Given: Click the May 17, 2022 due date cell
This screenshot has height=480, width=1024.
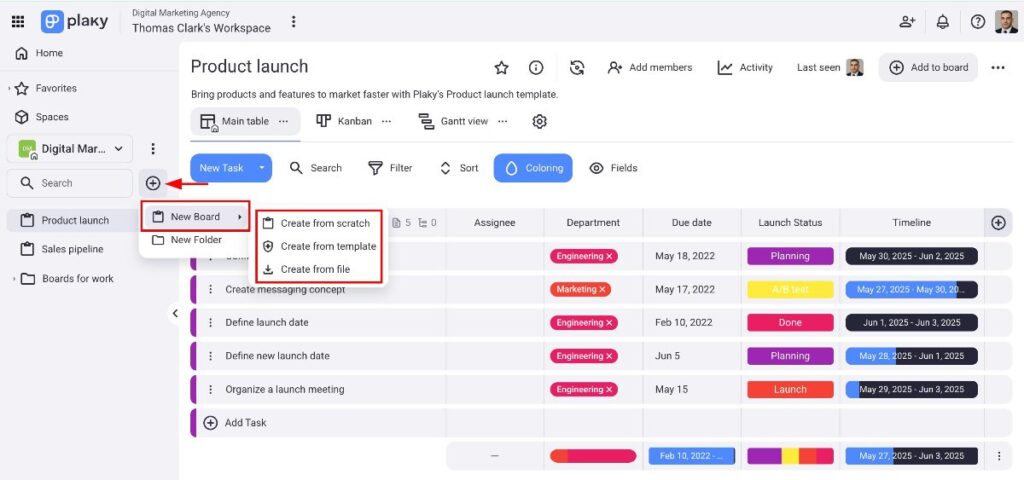Looking at the screenshot, I should pos(692,289).
